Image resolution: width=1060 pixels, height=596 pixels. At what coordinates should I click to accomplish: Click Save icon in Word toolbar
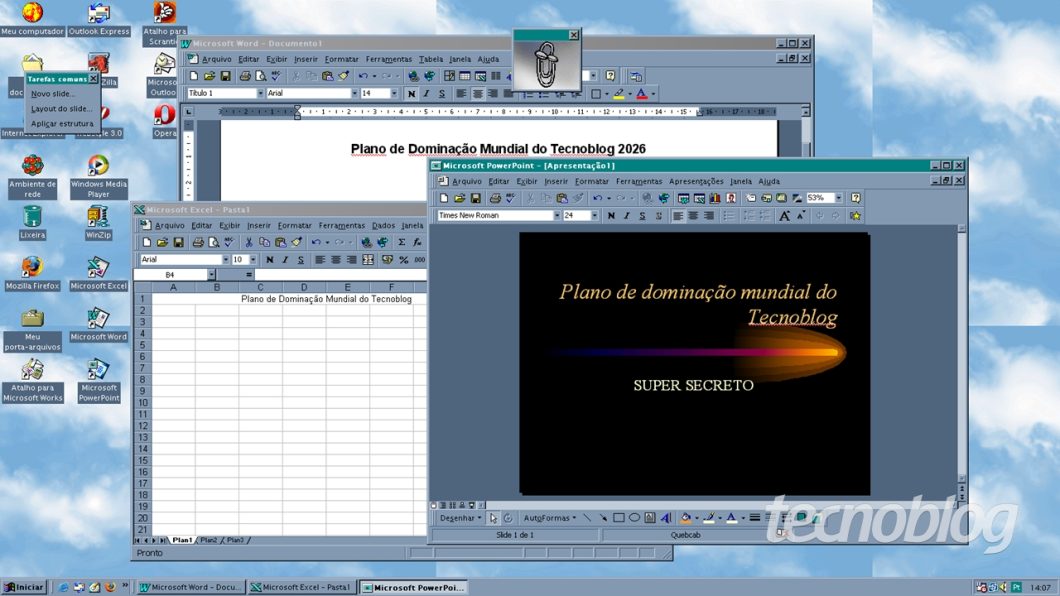226,76
